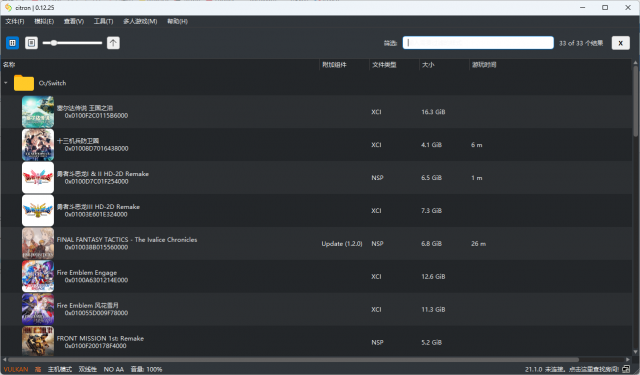Screen dimensions: 640x375
Task: Open the 帮助(H) menu
Action: tap(177, 21)
